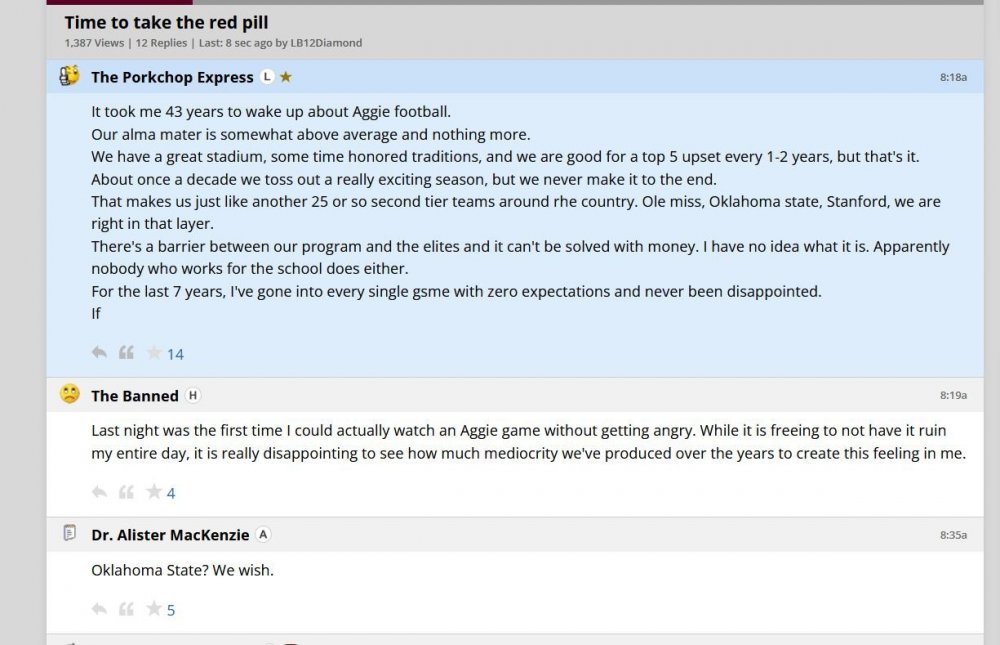
Task: Quote The Banned's post
Action: pyautogui.click(x=126, y=492)
